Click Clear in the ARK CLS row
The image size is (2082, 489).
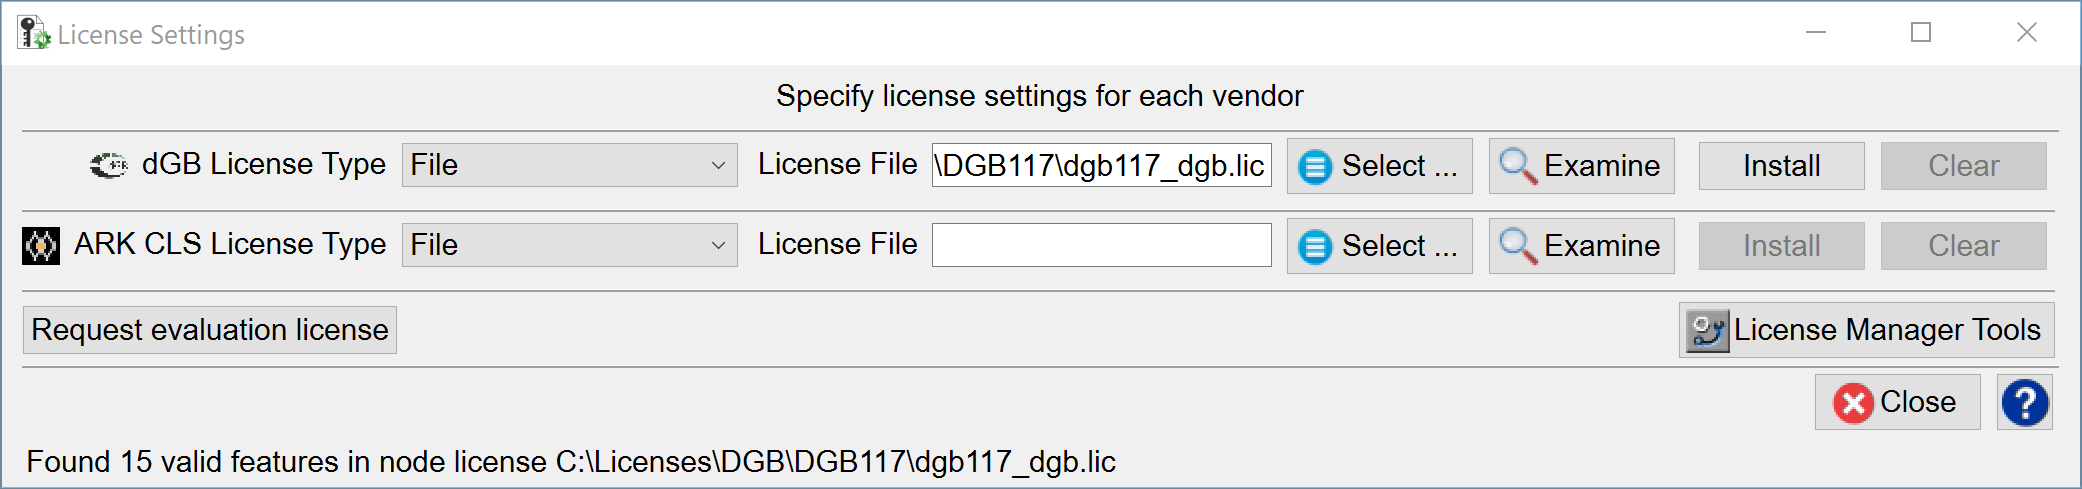(x=1963, y=246)
